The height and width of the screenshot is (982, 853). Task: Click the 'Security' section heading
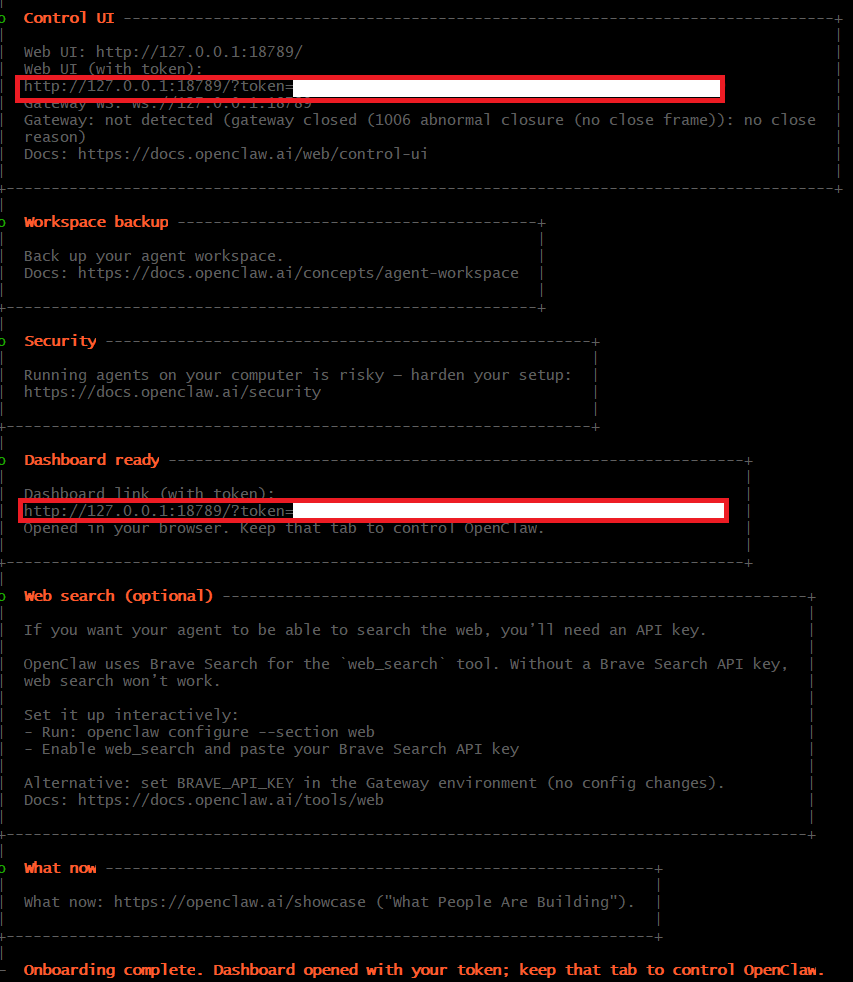(60, 341)
